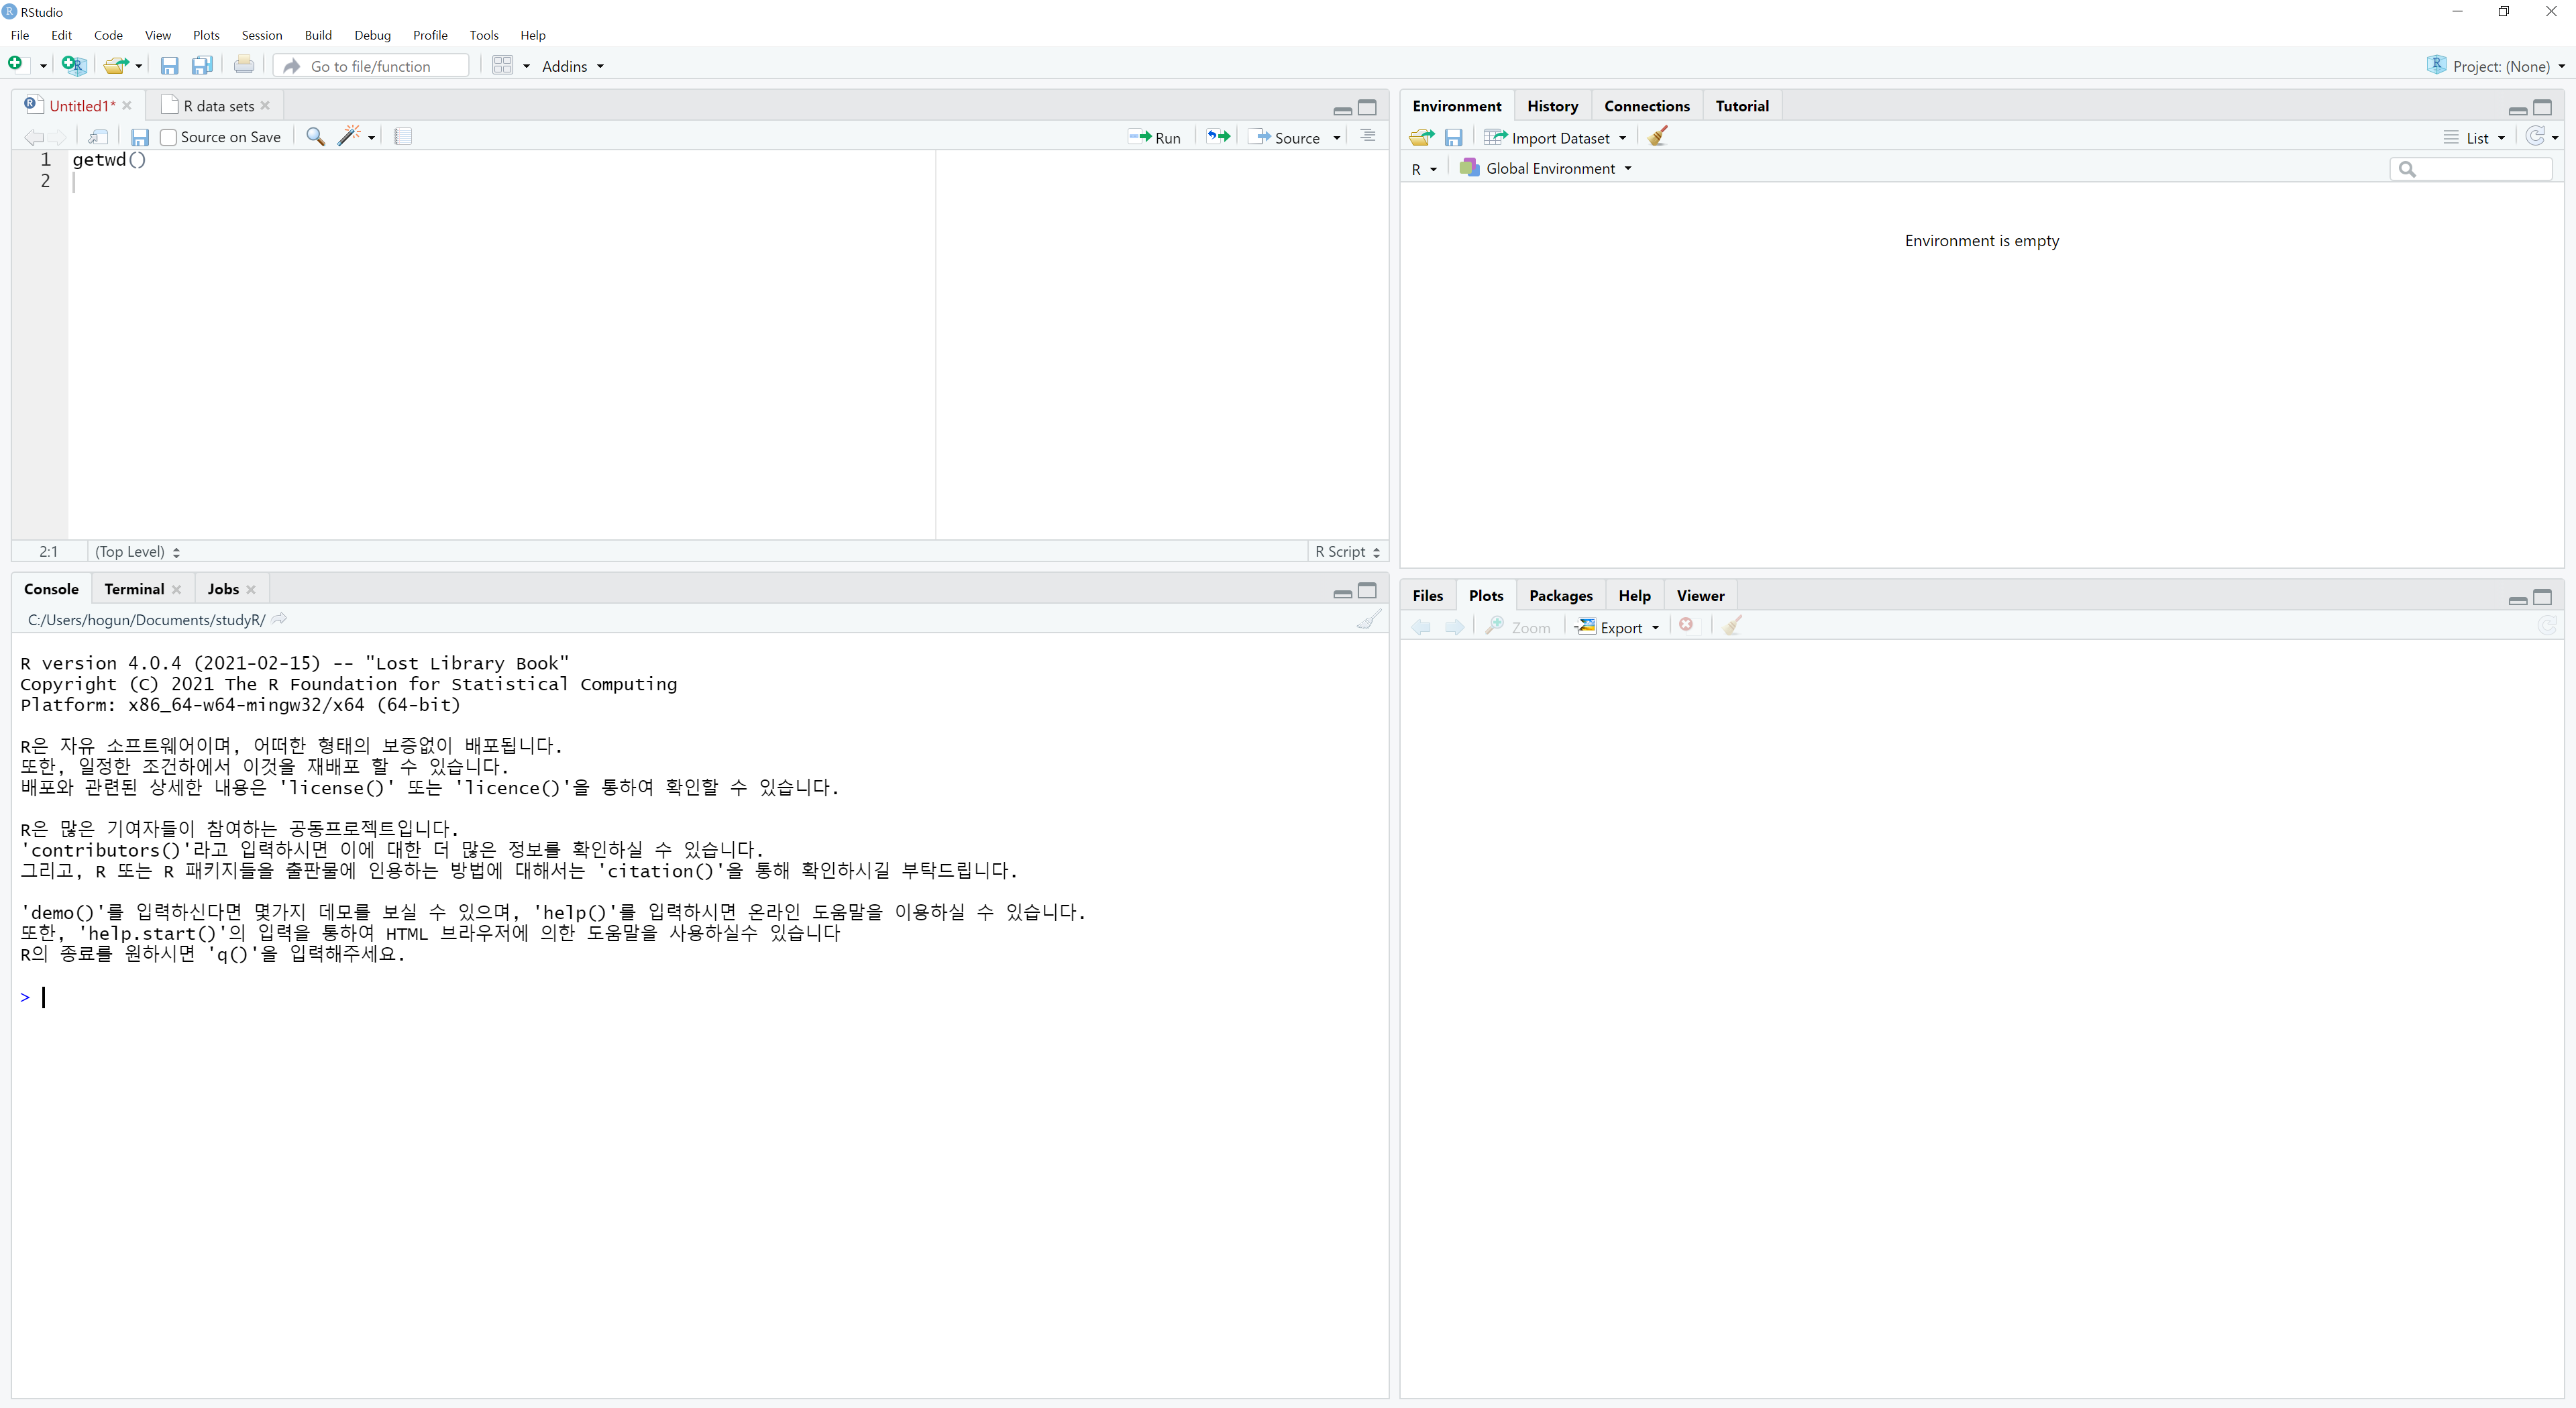Click the compile report notebook icon
The image size is (2576, 1408).
point(403,137)
